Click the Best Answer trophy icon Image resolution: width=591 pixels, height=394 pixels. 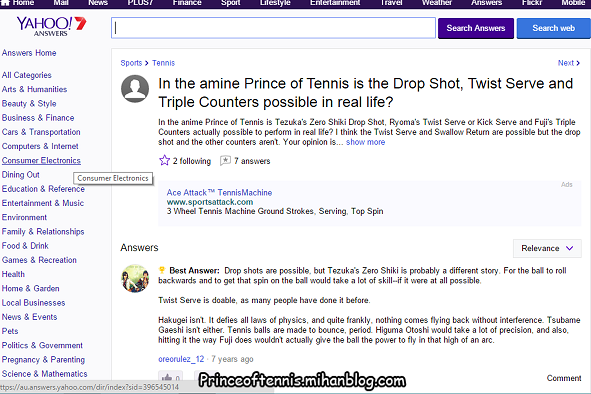[162, 270]
